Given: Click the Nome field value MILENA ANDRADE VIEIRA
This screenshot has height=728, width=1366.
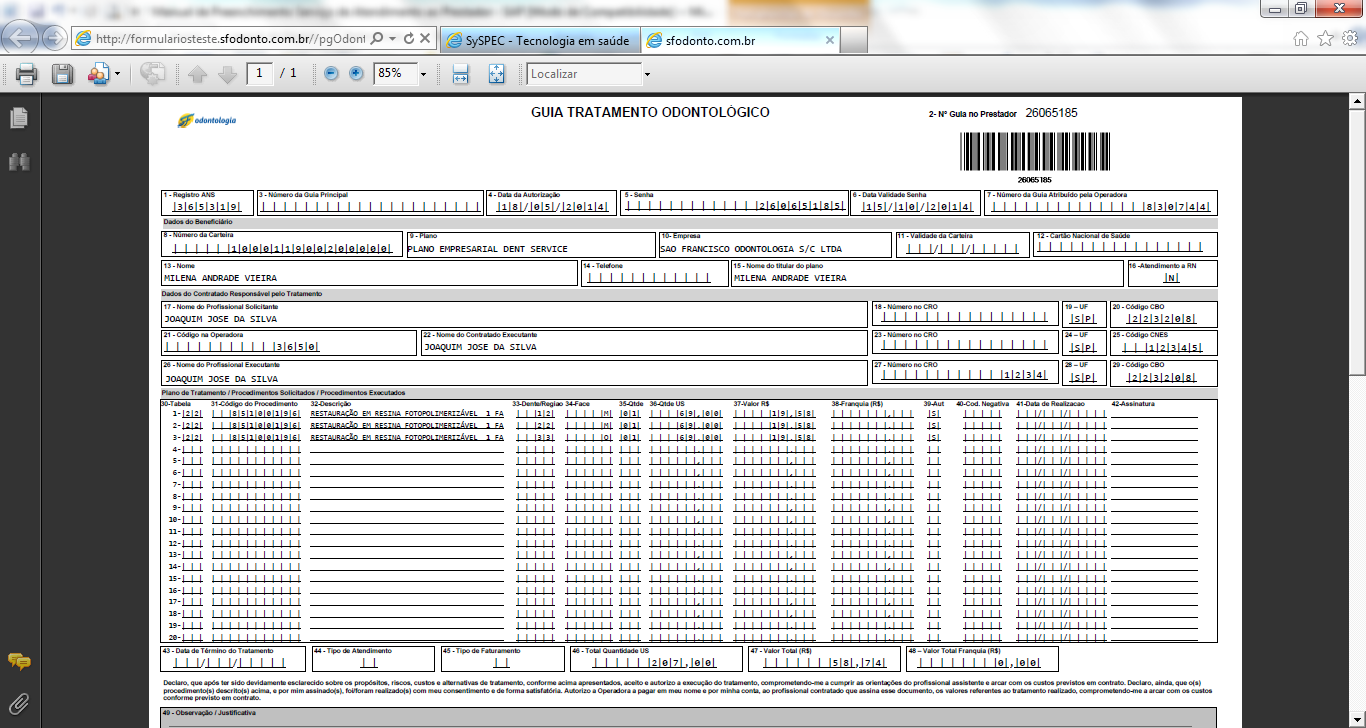Looking at the screenshot, I should pos(220,278).
